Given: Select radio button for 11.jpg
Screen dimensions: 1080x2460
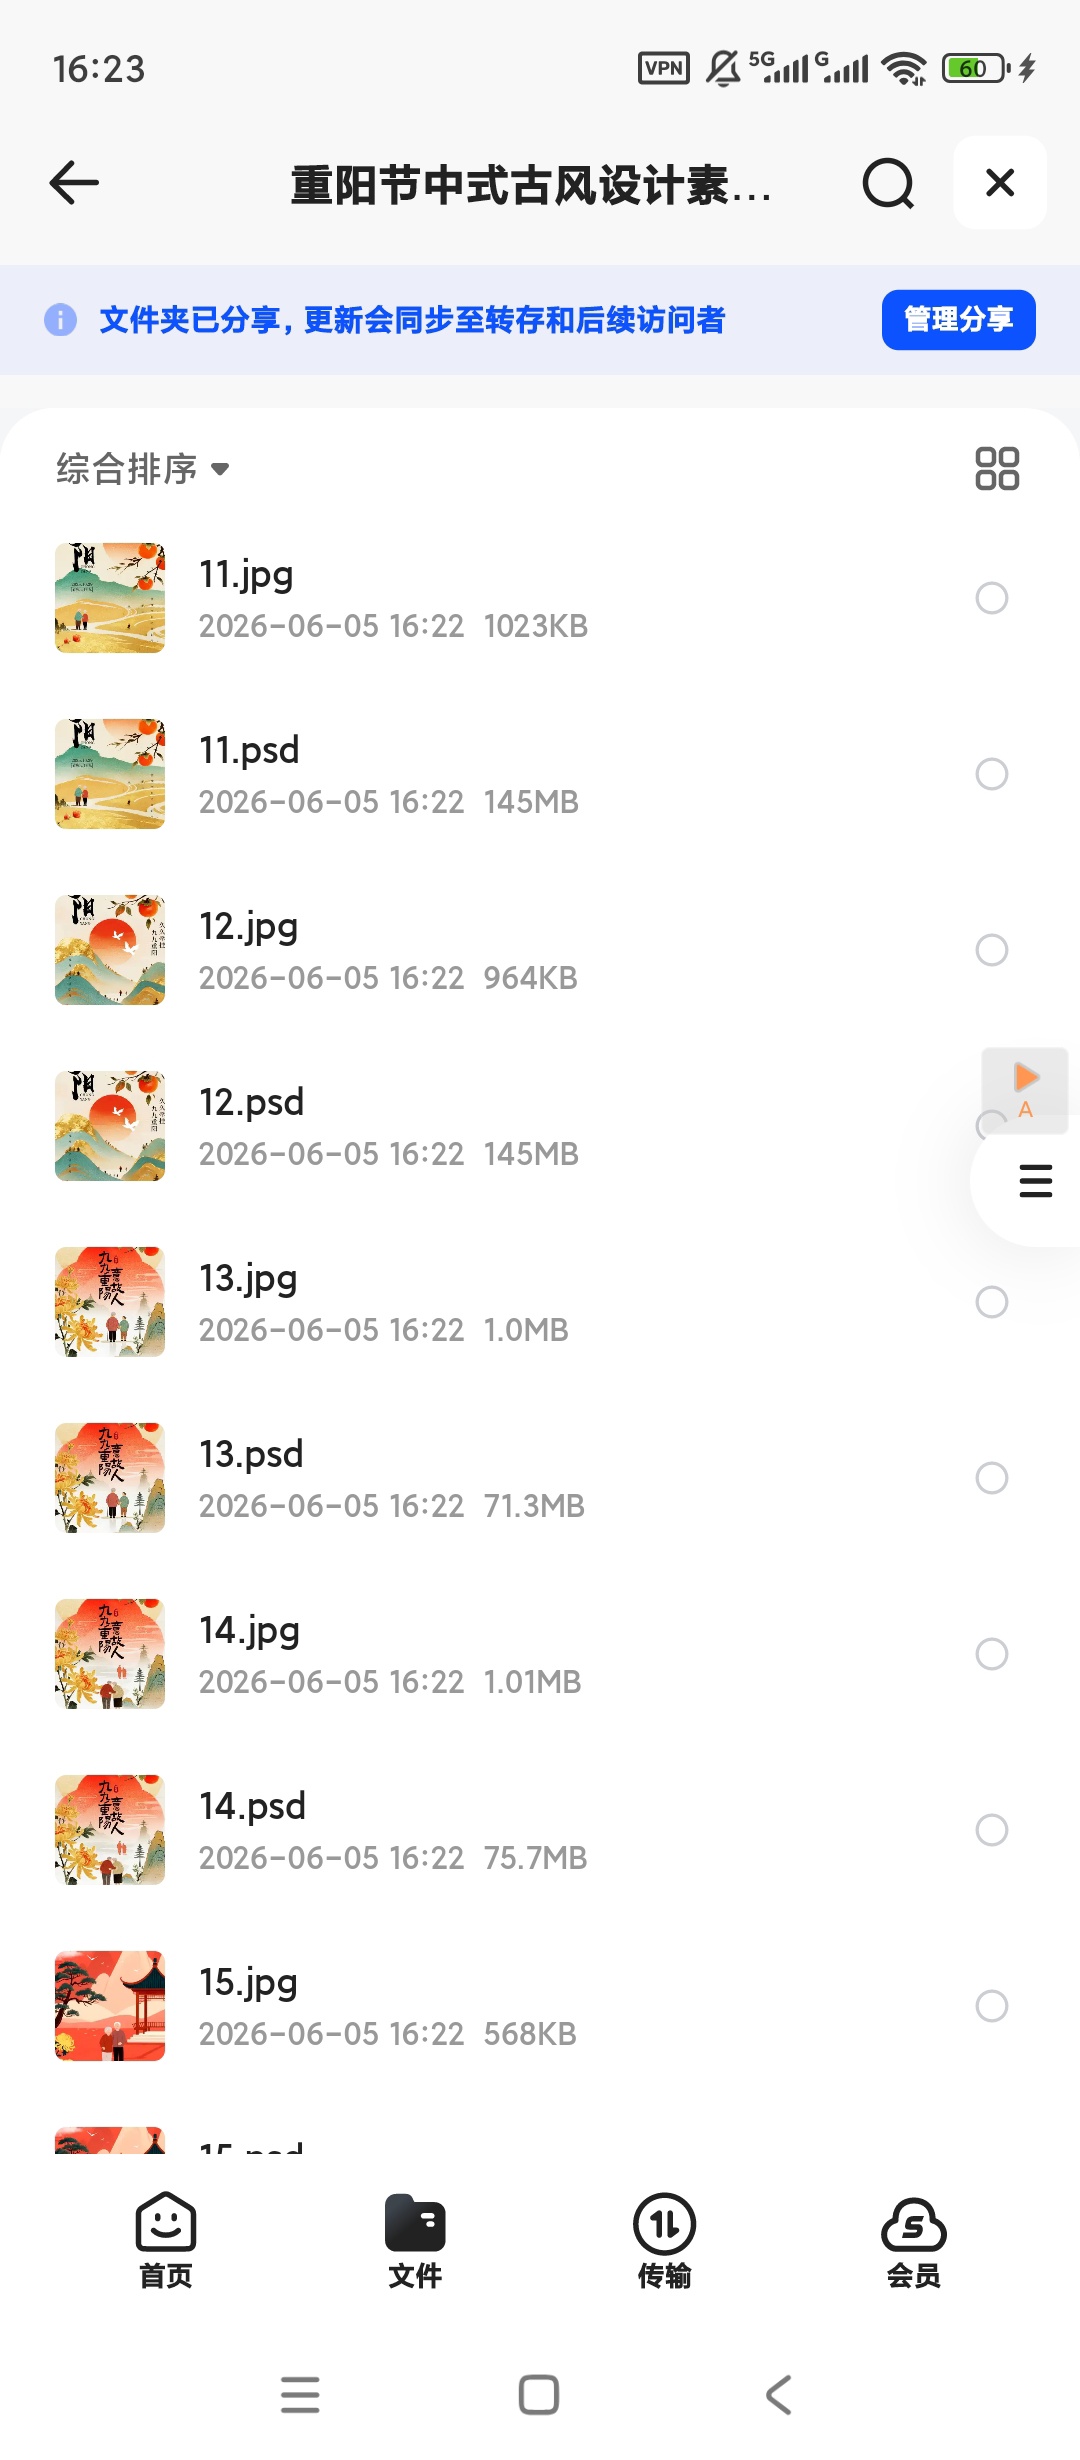Looking at the screenshot, I should [x=992, y=598].
